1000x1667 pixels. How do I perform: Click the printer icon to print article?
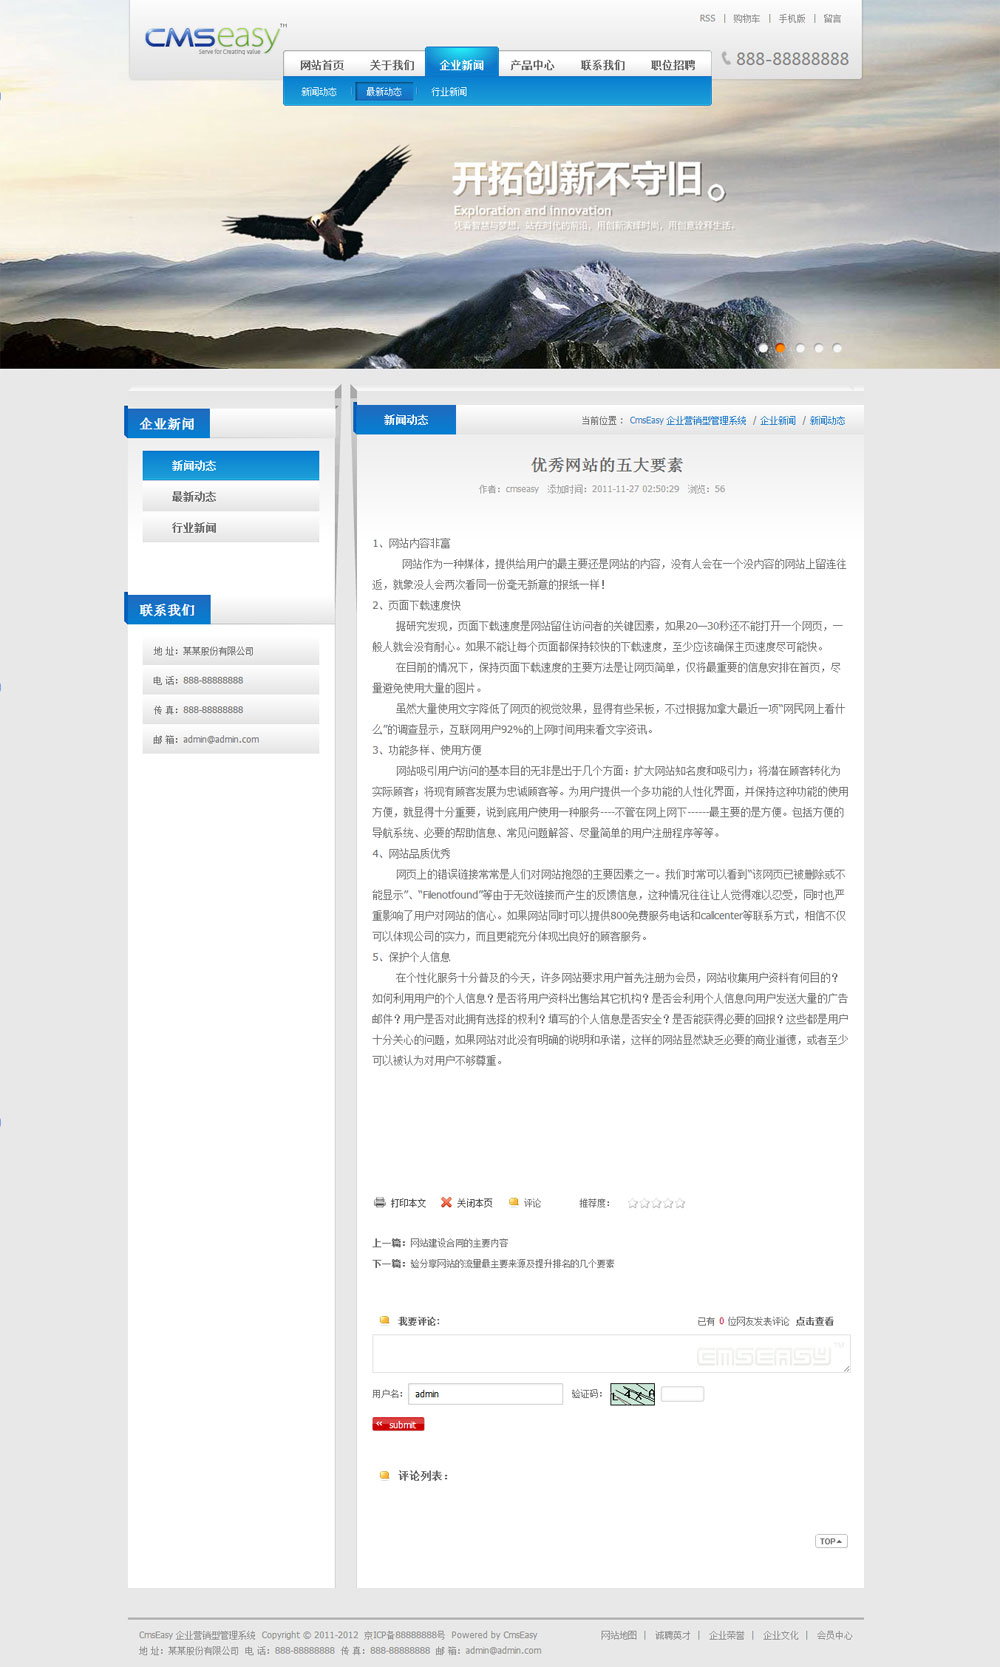379,1203
